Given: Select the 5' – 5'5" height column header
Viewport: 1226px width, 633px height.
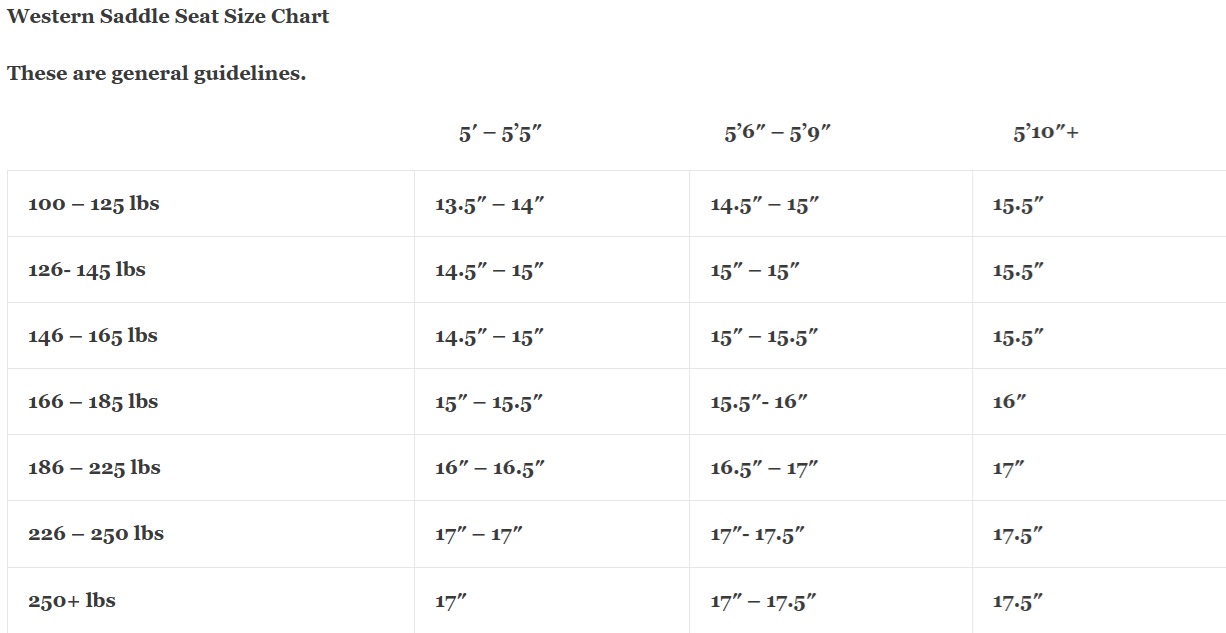Looking at the screenshot, I should coord(500,133).
